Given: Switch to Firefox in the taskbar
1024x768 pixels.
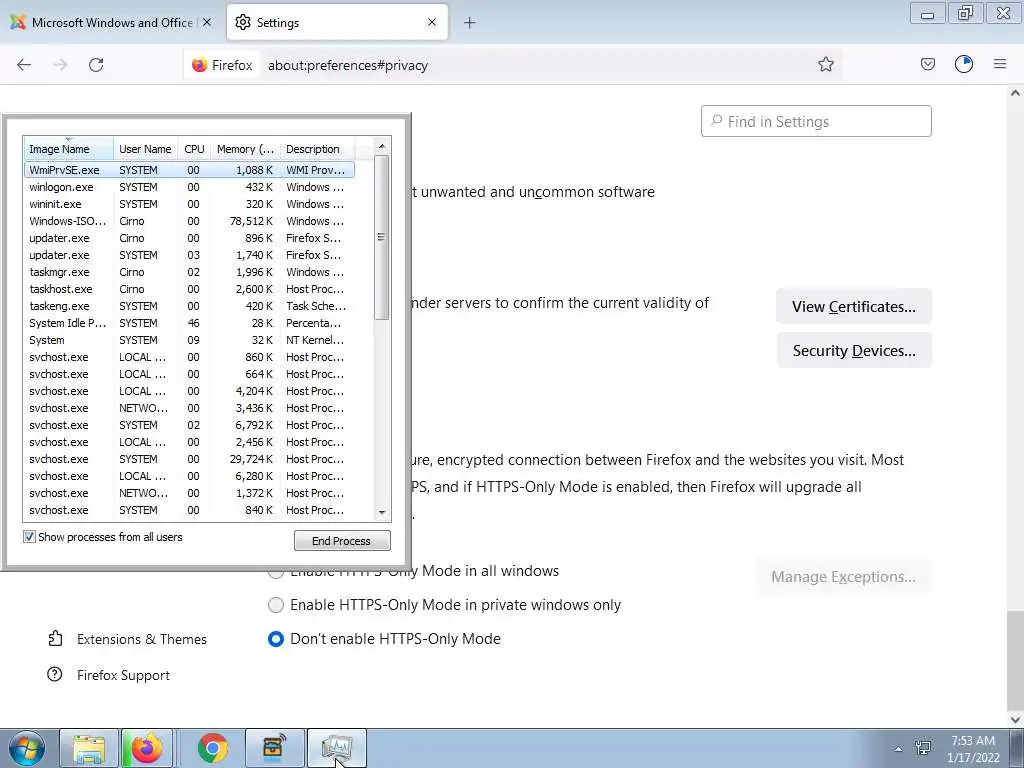Looking at the screenshot, I should tap(148, 748).
